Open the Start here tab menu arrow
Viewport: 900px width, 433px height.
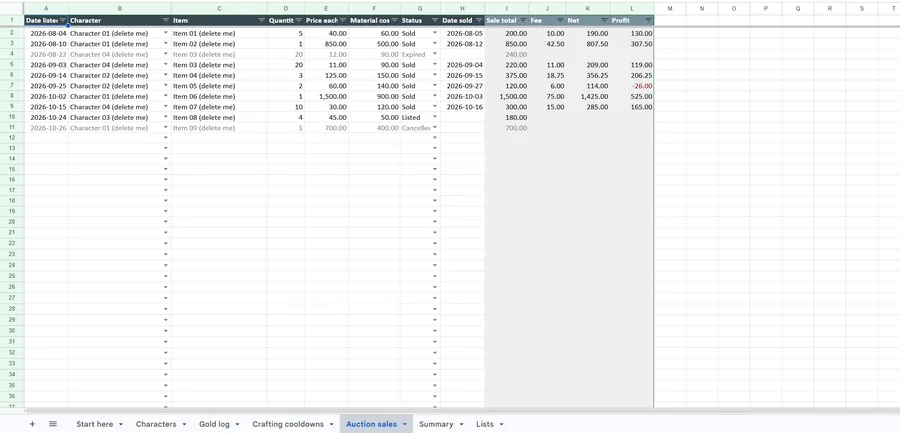click(121, 424)
